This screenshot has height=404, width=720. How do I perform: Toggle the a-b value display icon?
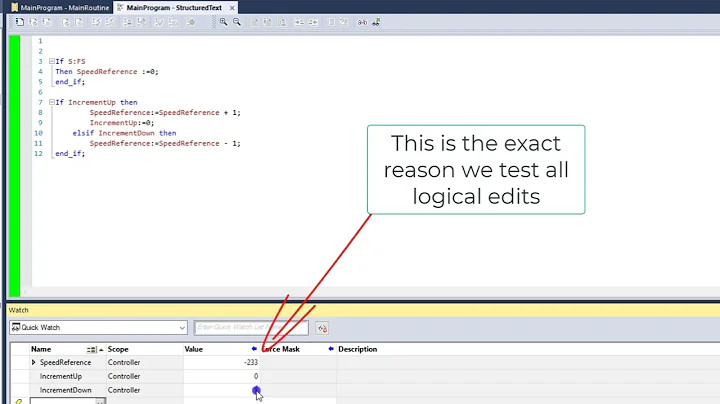pyautogui.click(x=362, y=22)
